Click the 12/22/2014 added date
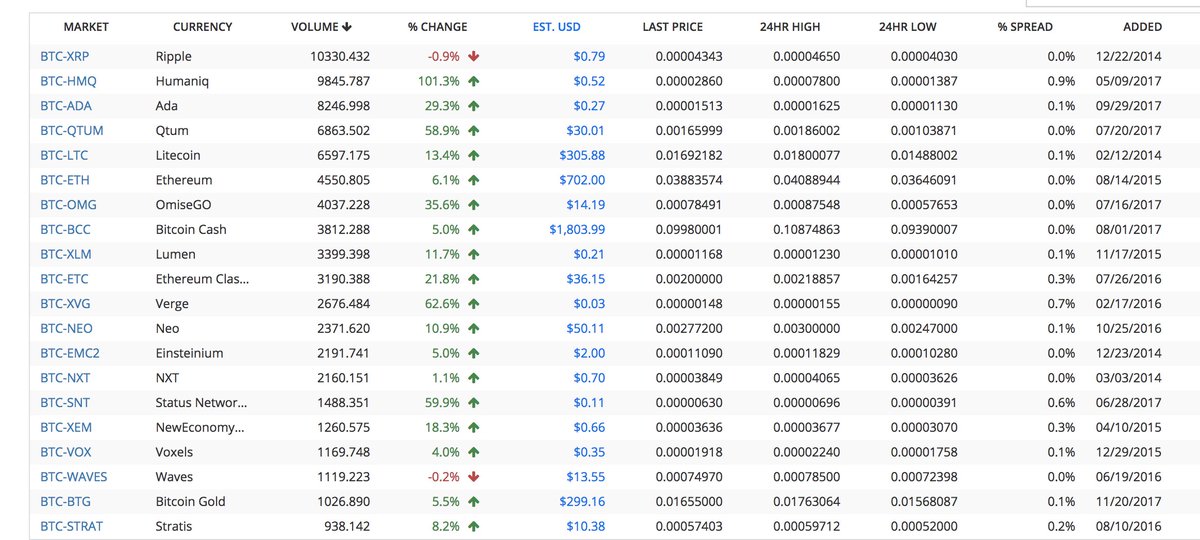The height and width of the screenshot is (540, 1200). pos(1129,57)
